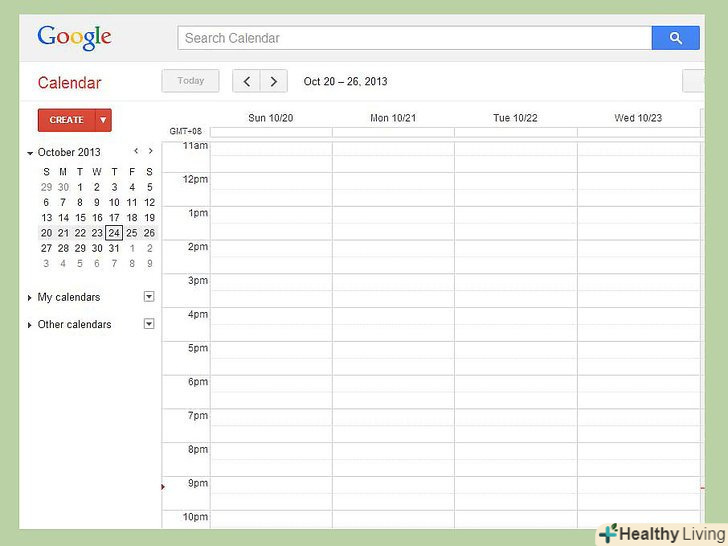Go to next week arrow
This screenshot has height=546, width=728.
point(274,81)
